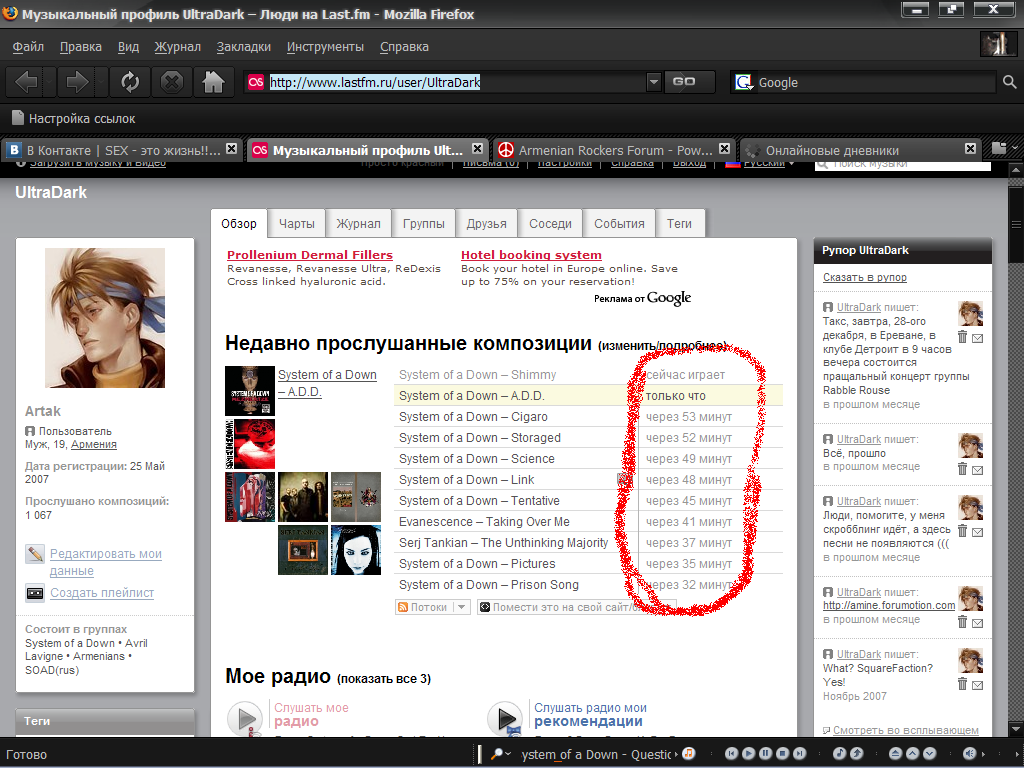Open the FoxyTunes search dropdown chevron
The image size is (1024, 768).
[508, 754]
